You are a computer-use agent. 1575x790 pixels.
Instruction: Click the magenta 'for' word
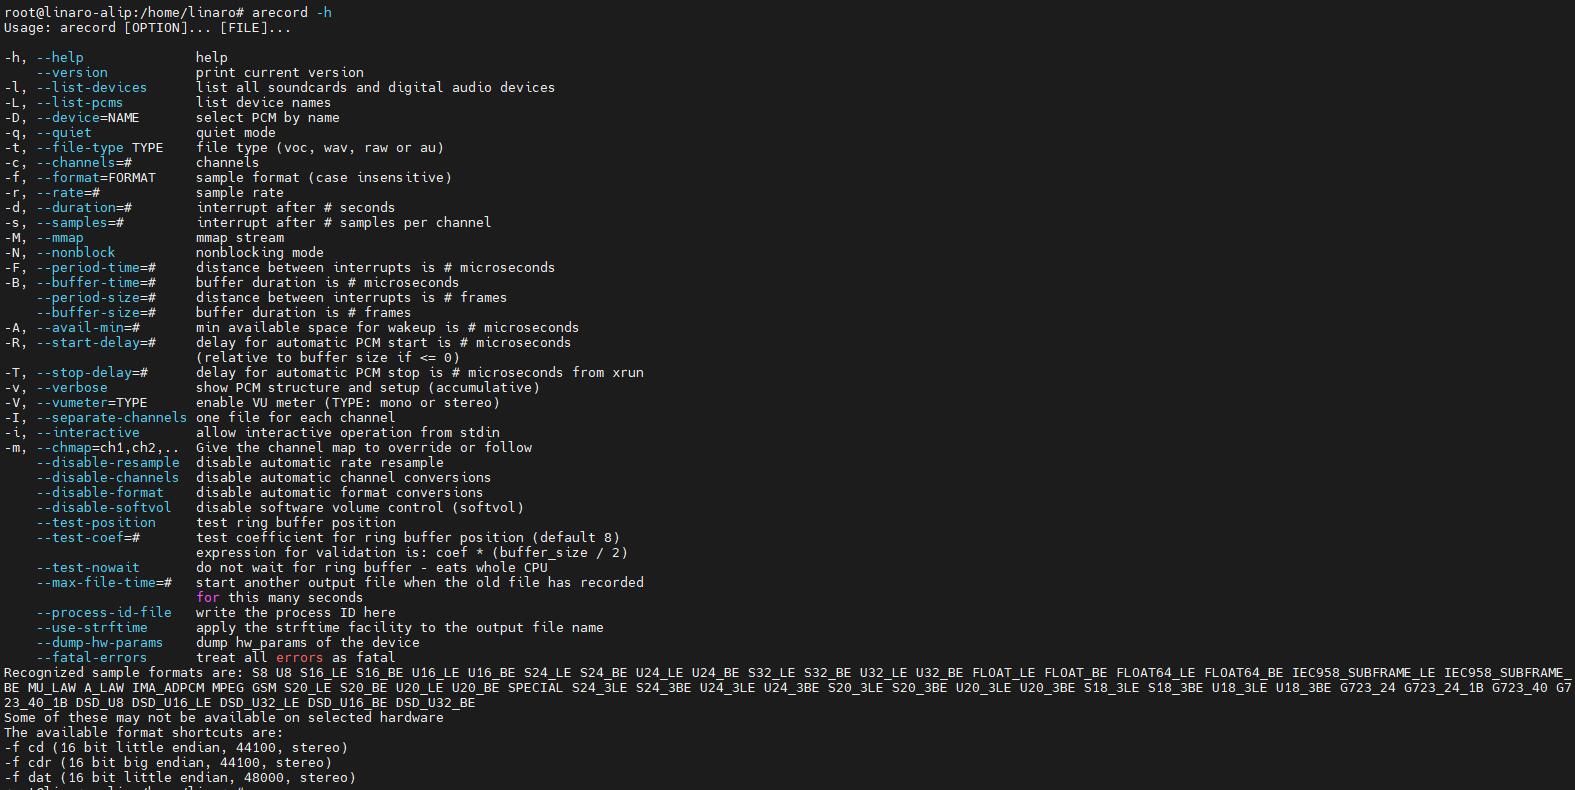[208, 598]
